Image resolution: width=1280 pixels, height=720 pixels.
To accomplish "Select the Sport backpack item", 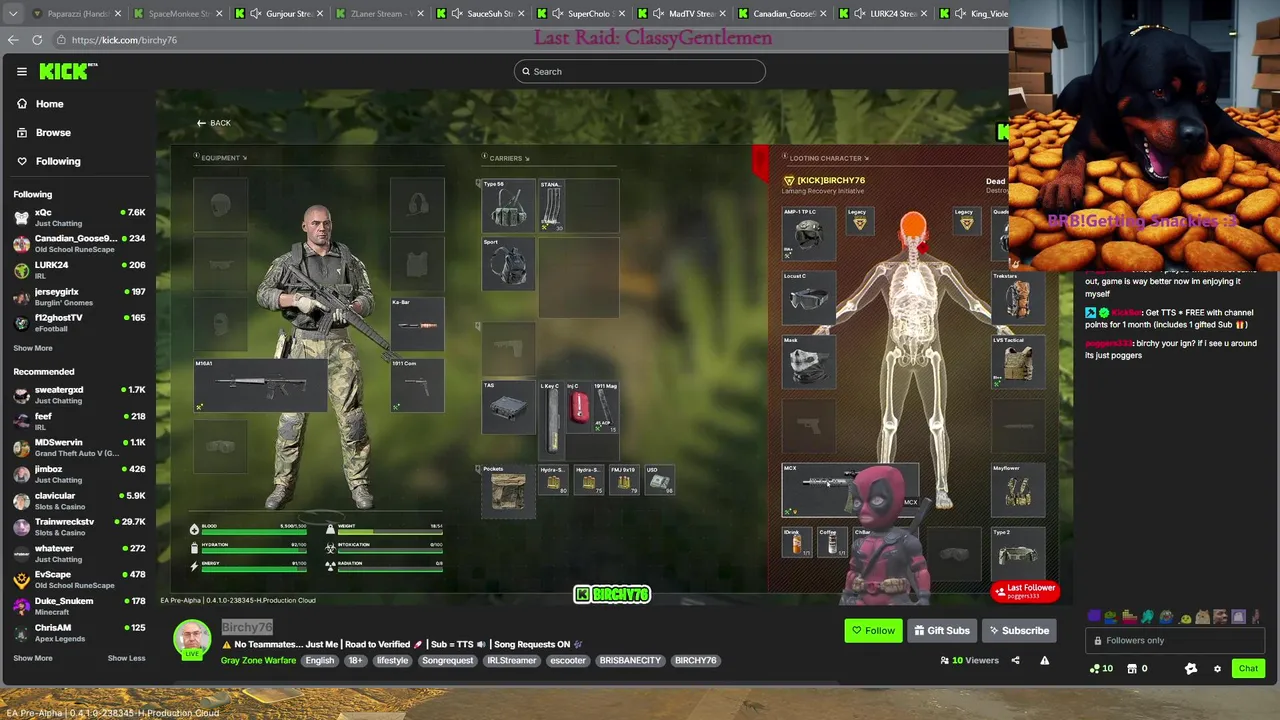I will pos(508,264).
